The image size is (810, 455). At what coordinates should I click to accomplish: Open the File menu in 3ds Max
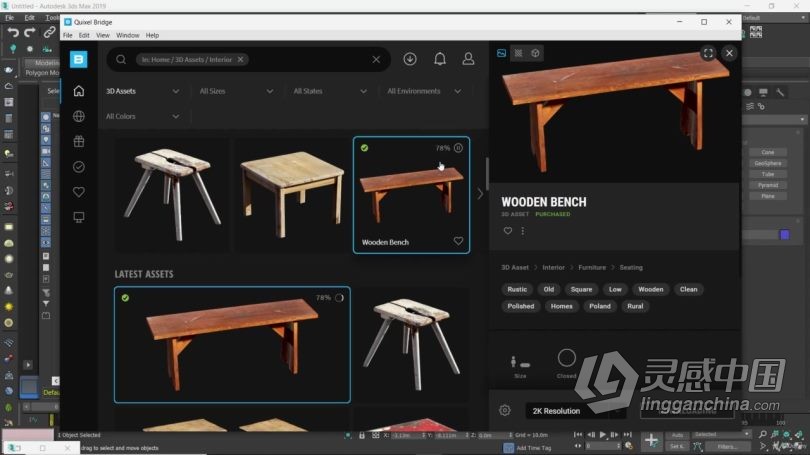[x=9, y=18]
